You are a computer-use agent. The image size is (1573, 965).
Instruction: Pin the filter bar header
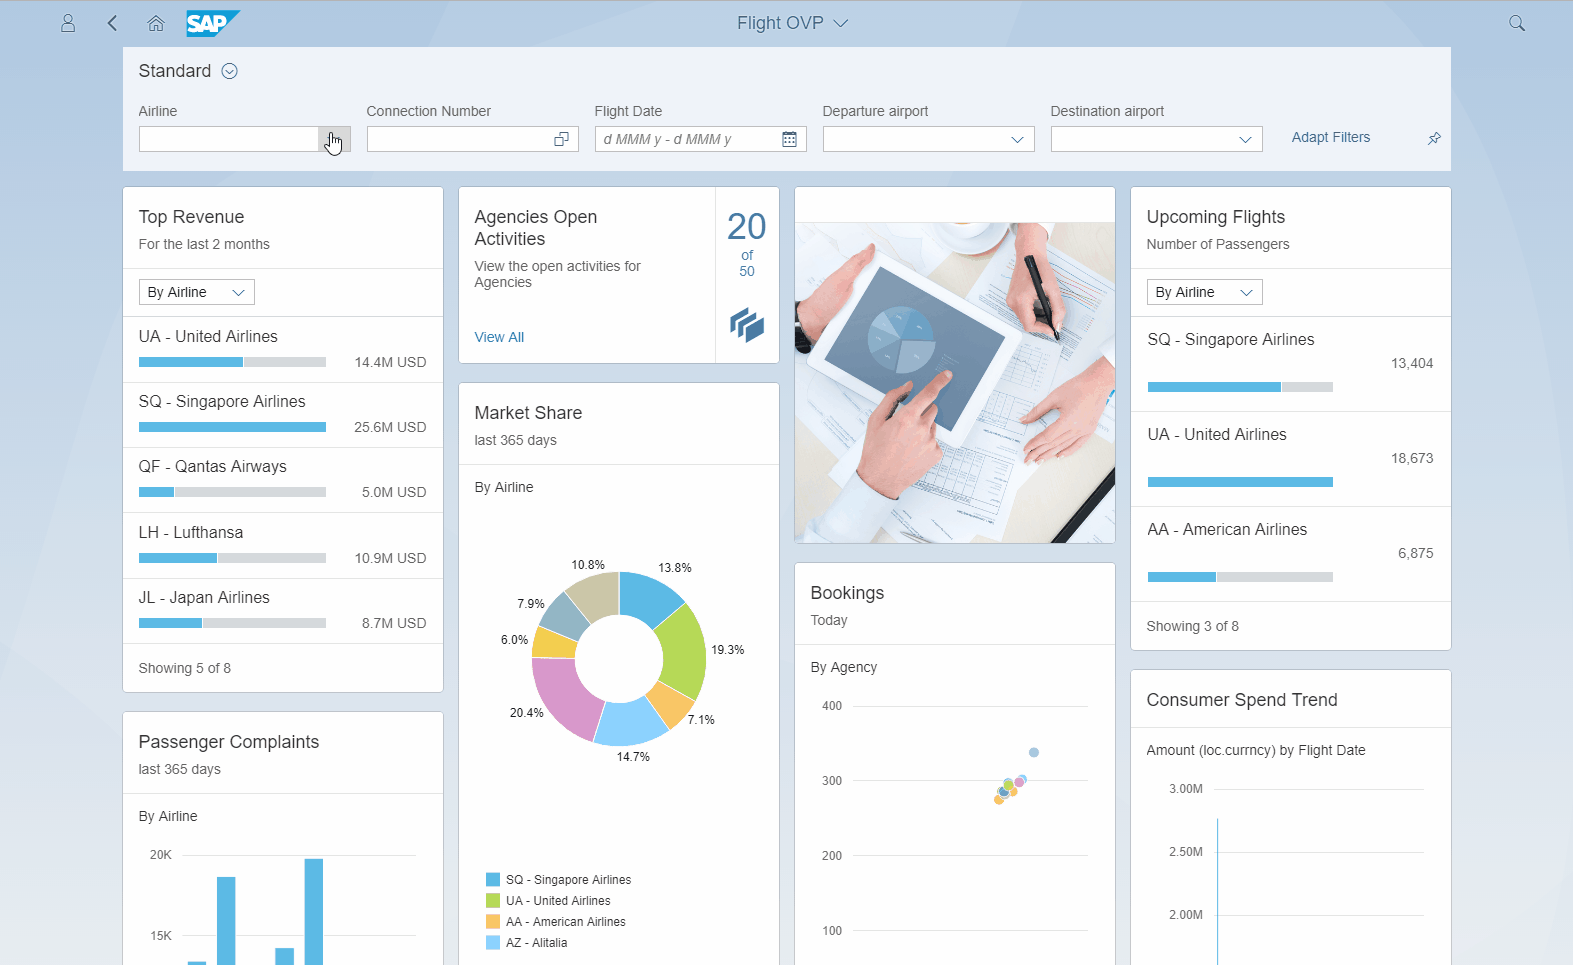pyautogui.click(x=1434, y=138)
